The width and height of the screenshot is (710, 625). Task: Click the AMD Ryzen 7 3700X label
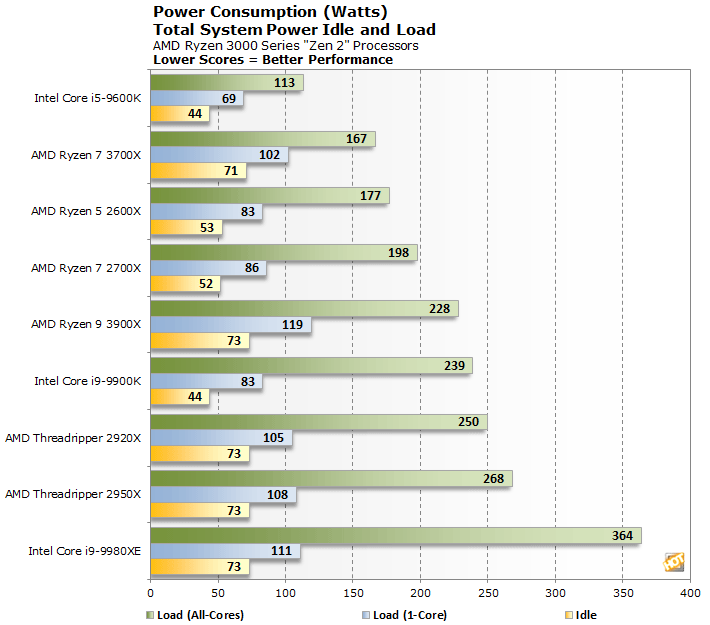(x=86, y=155)
